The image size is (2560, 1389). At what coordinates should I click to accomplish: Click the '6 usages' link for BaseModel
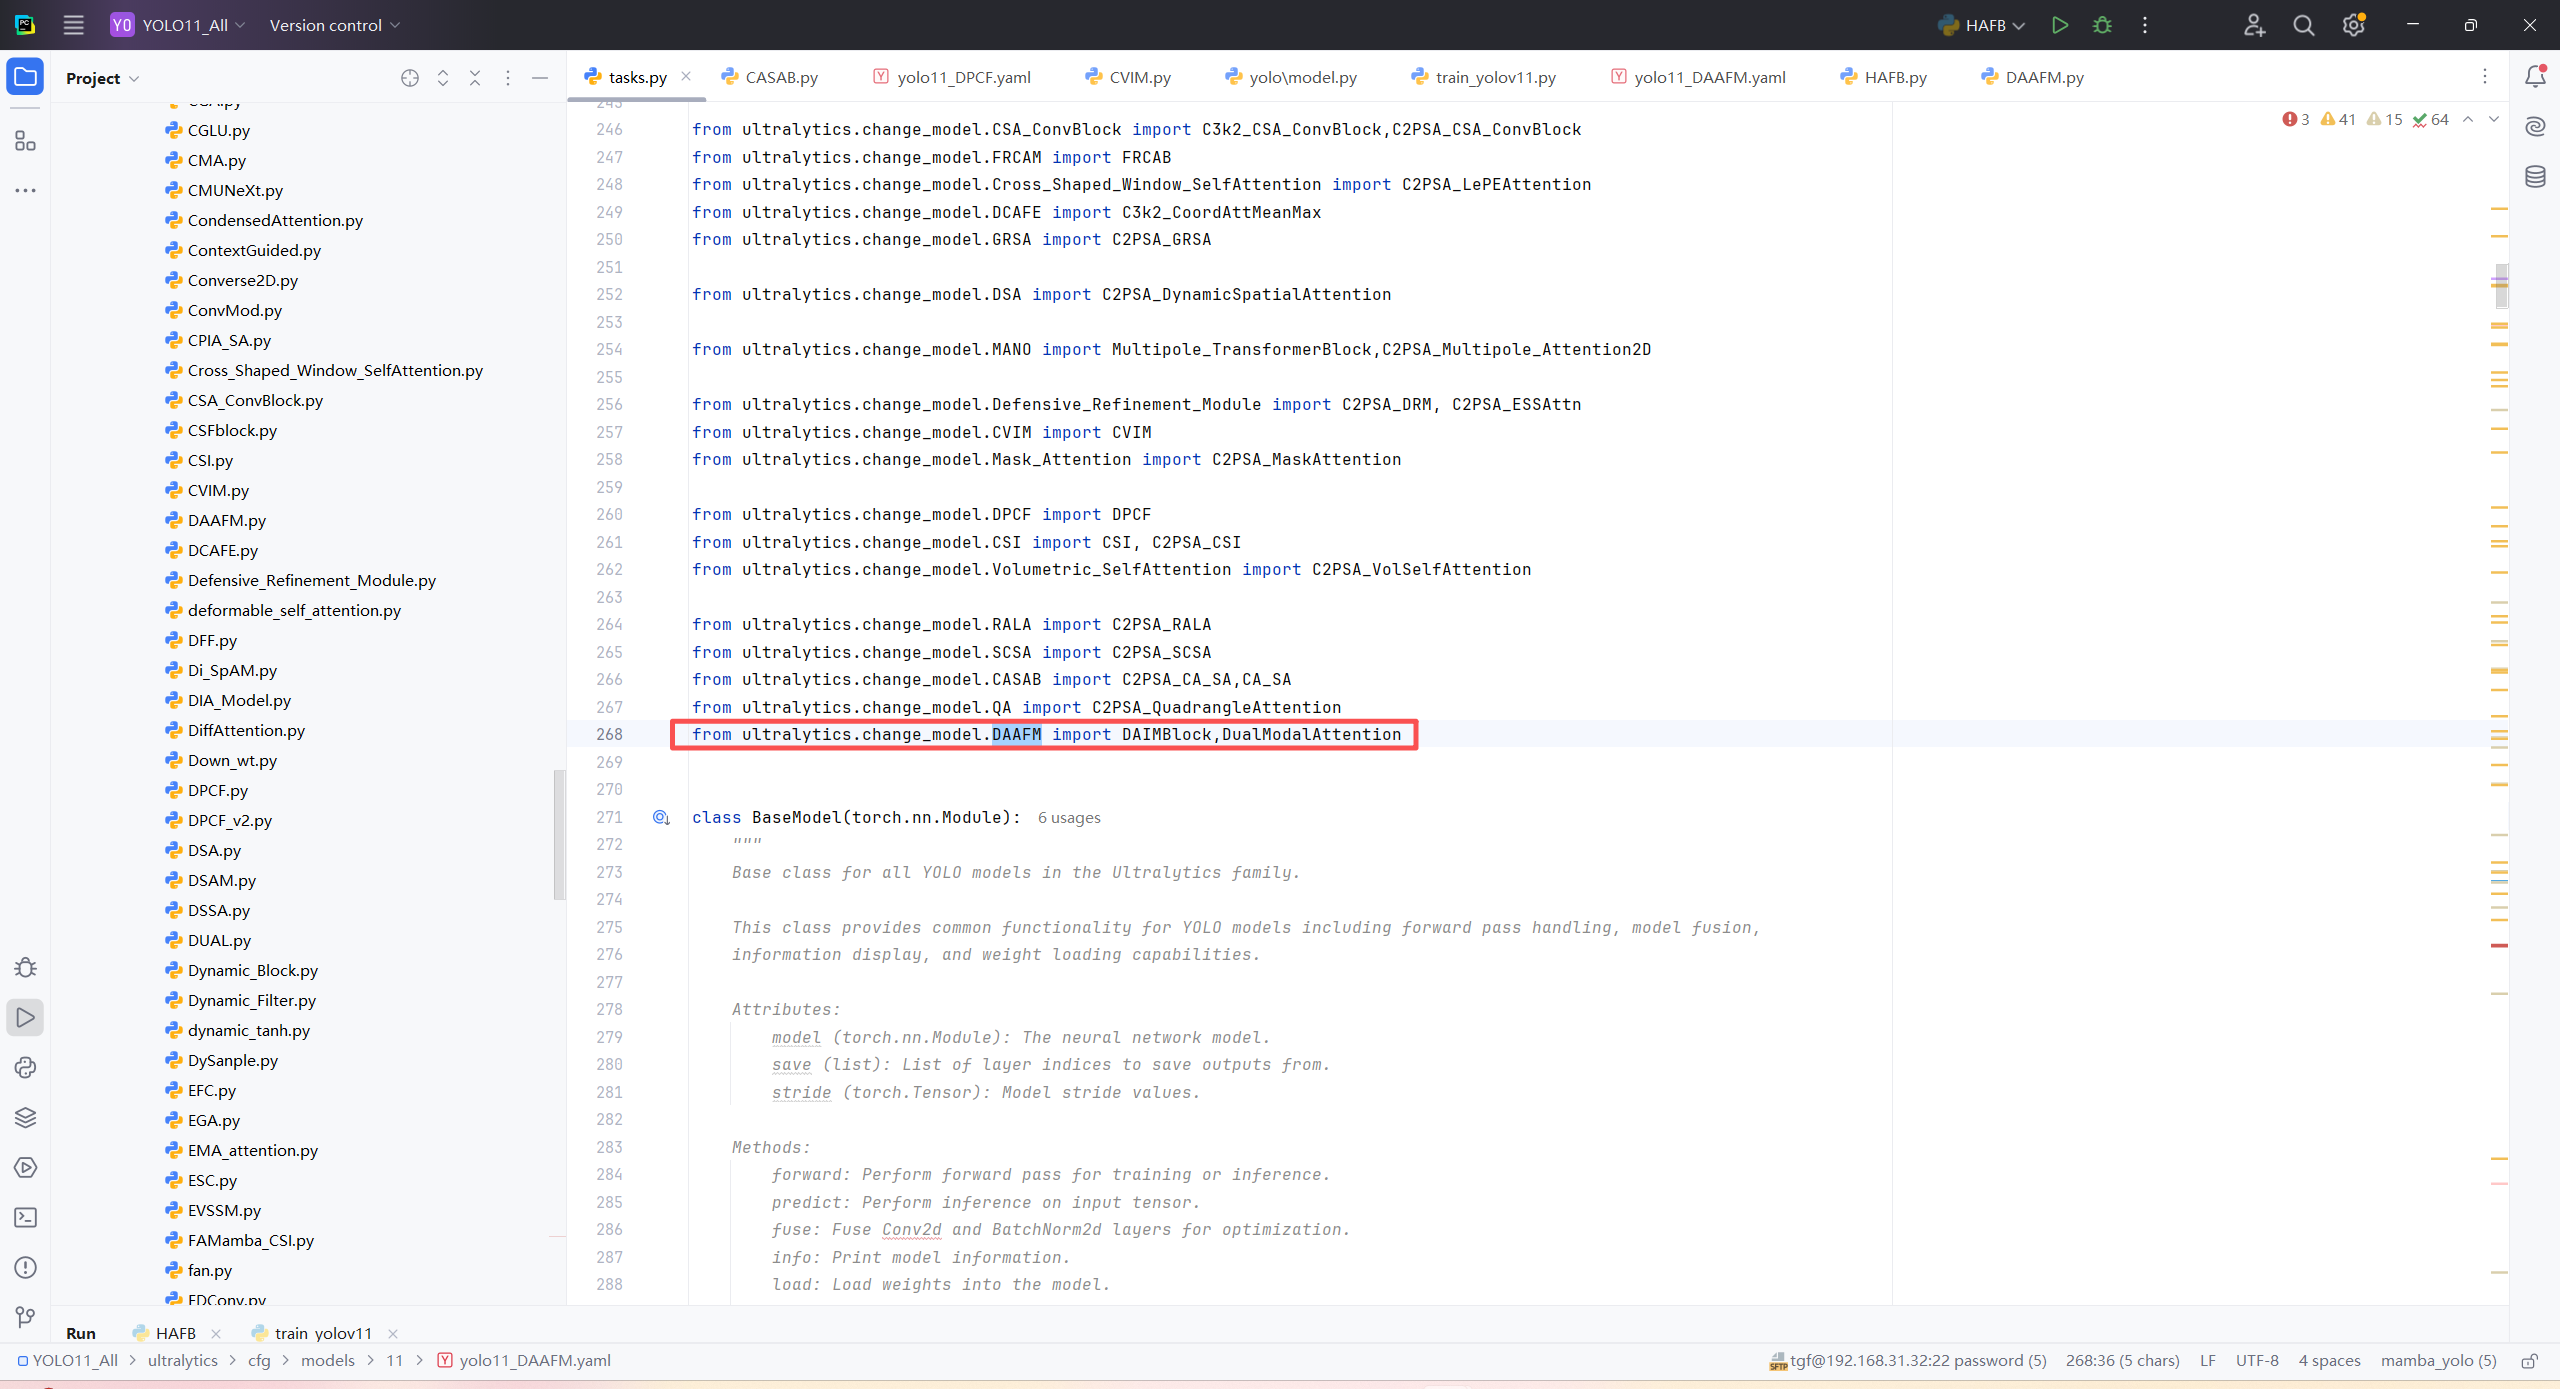(1068, 818)
